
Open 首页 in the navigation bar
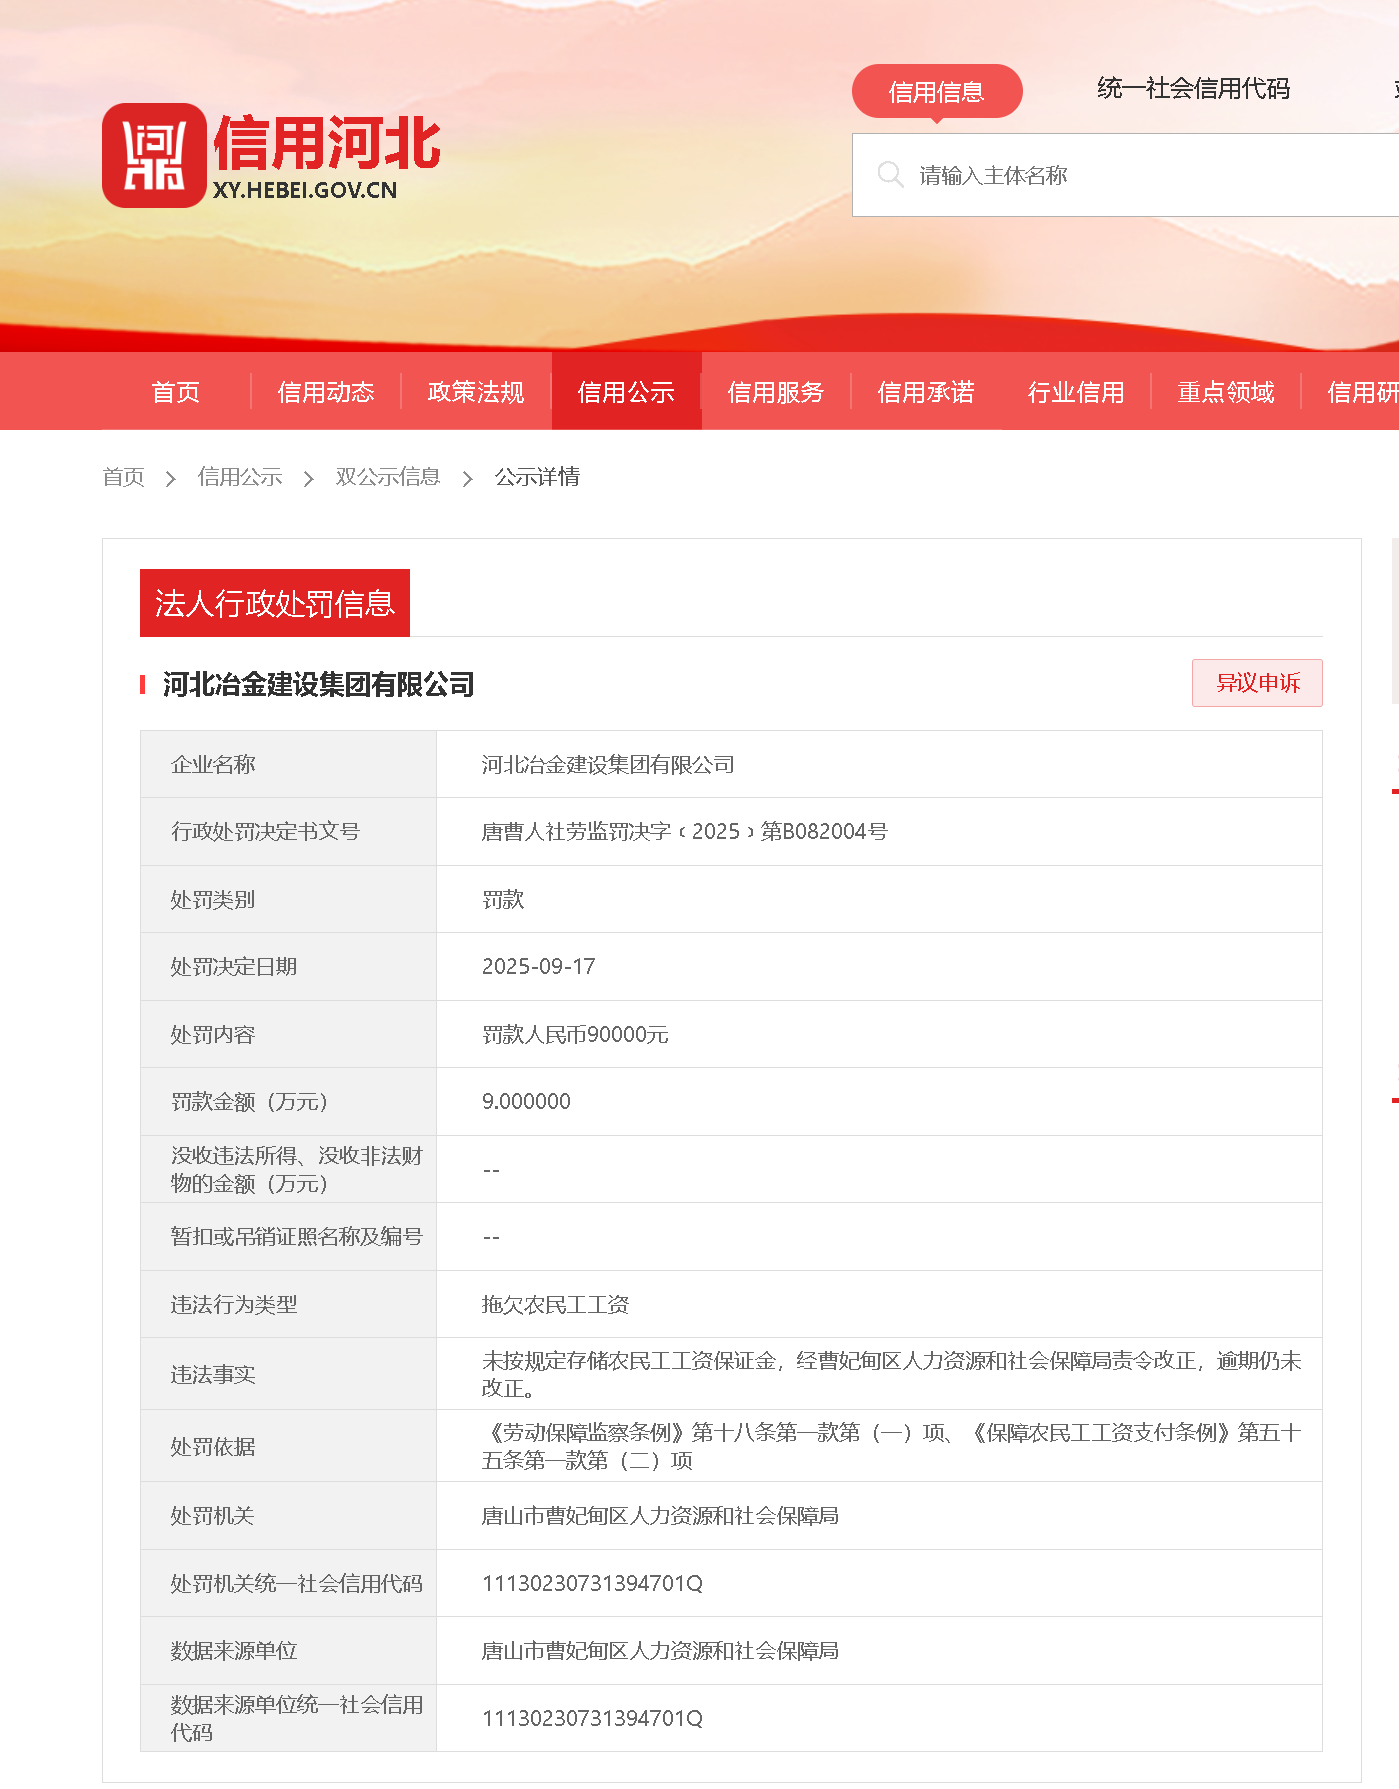(176, 392)
